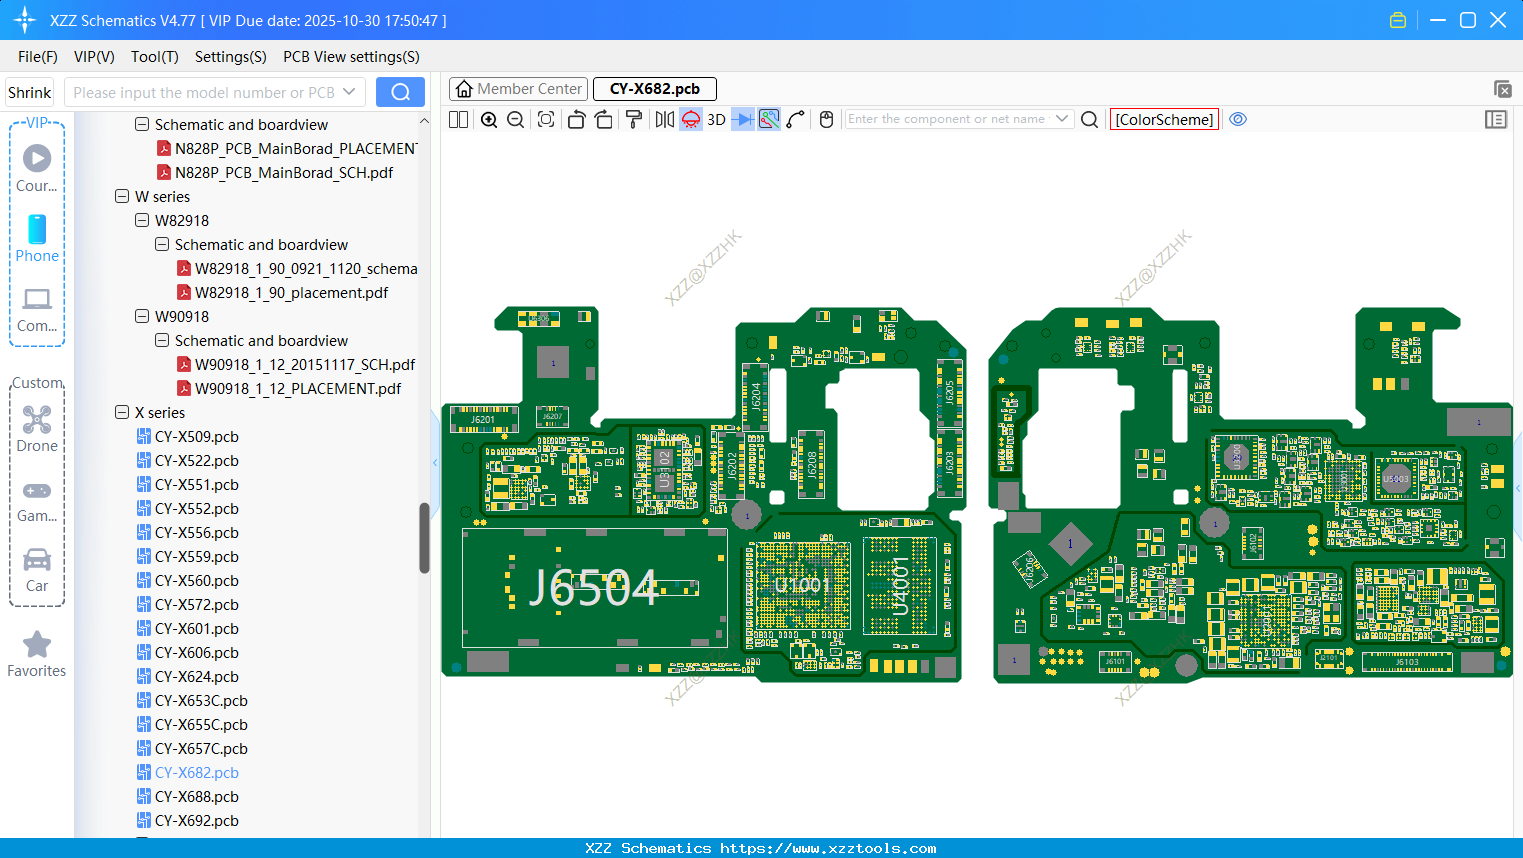Switch to 3D board view

click(716, 120)
